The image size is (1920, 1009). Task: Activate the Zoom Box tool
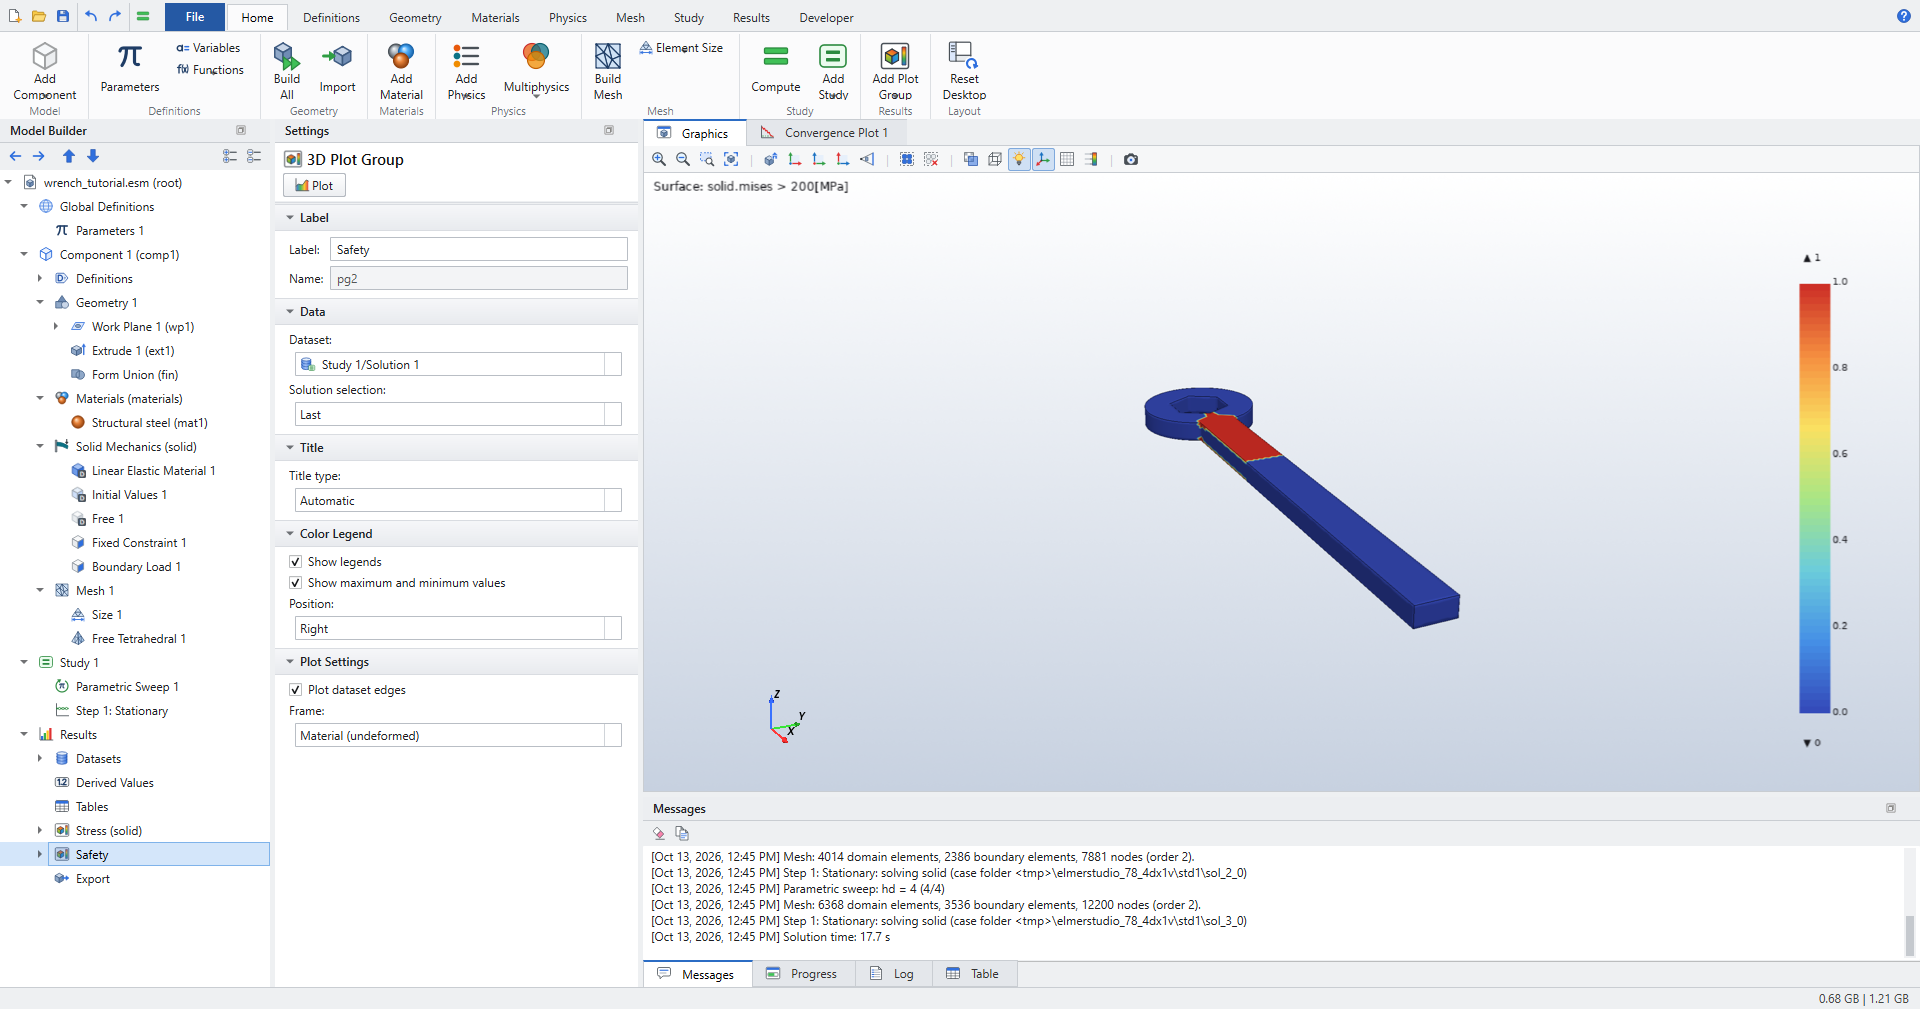coord(707,159)
